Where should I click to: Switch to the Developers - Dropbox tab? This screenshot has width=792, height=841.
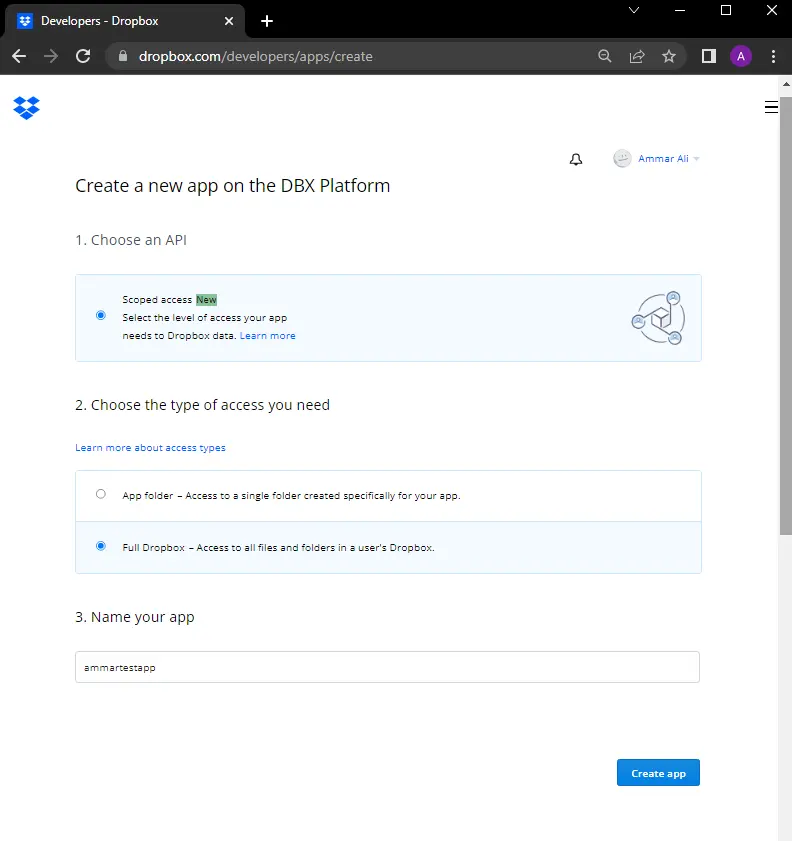pyautogui.click(x=124, y=21)
